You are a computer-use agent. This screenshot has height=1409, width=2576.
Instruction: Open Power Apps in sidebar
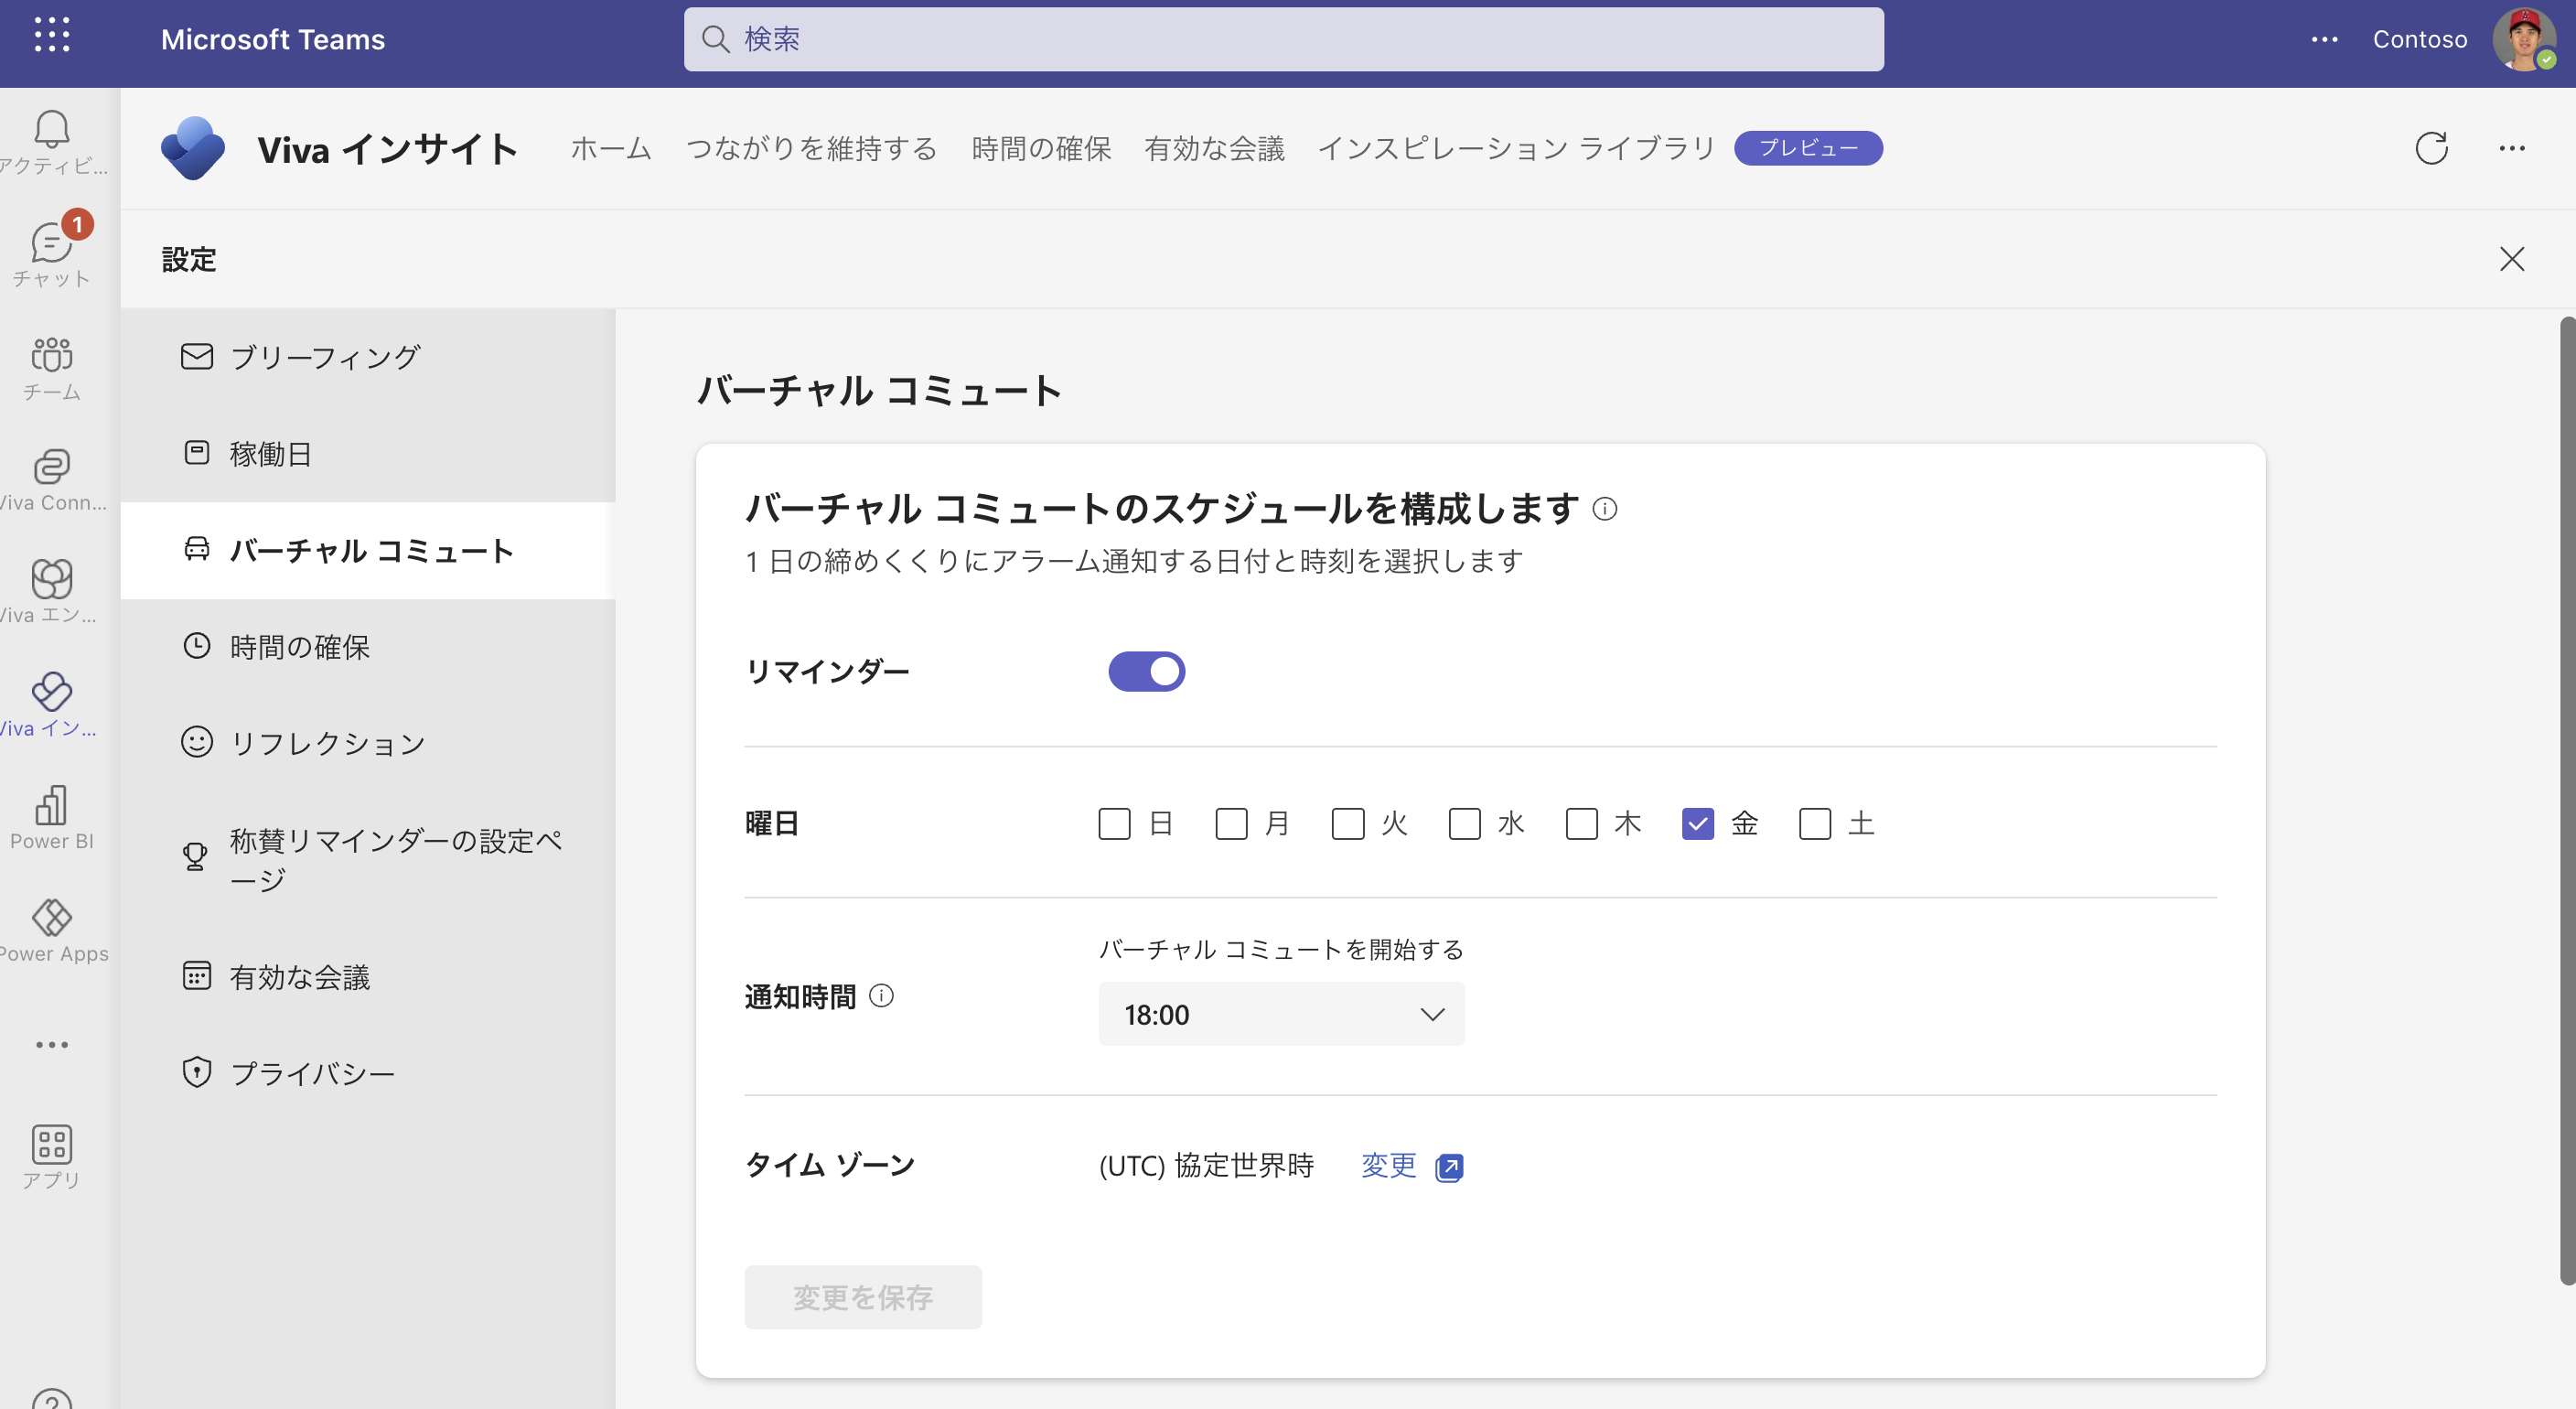pos(52,919)
